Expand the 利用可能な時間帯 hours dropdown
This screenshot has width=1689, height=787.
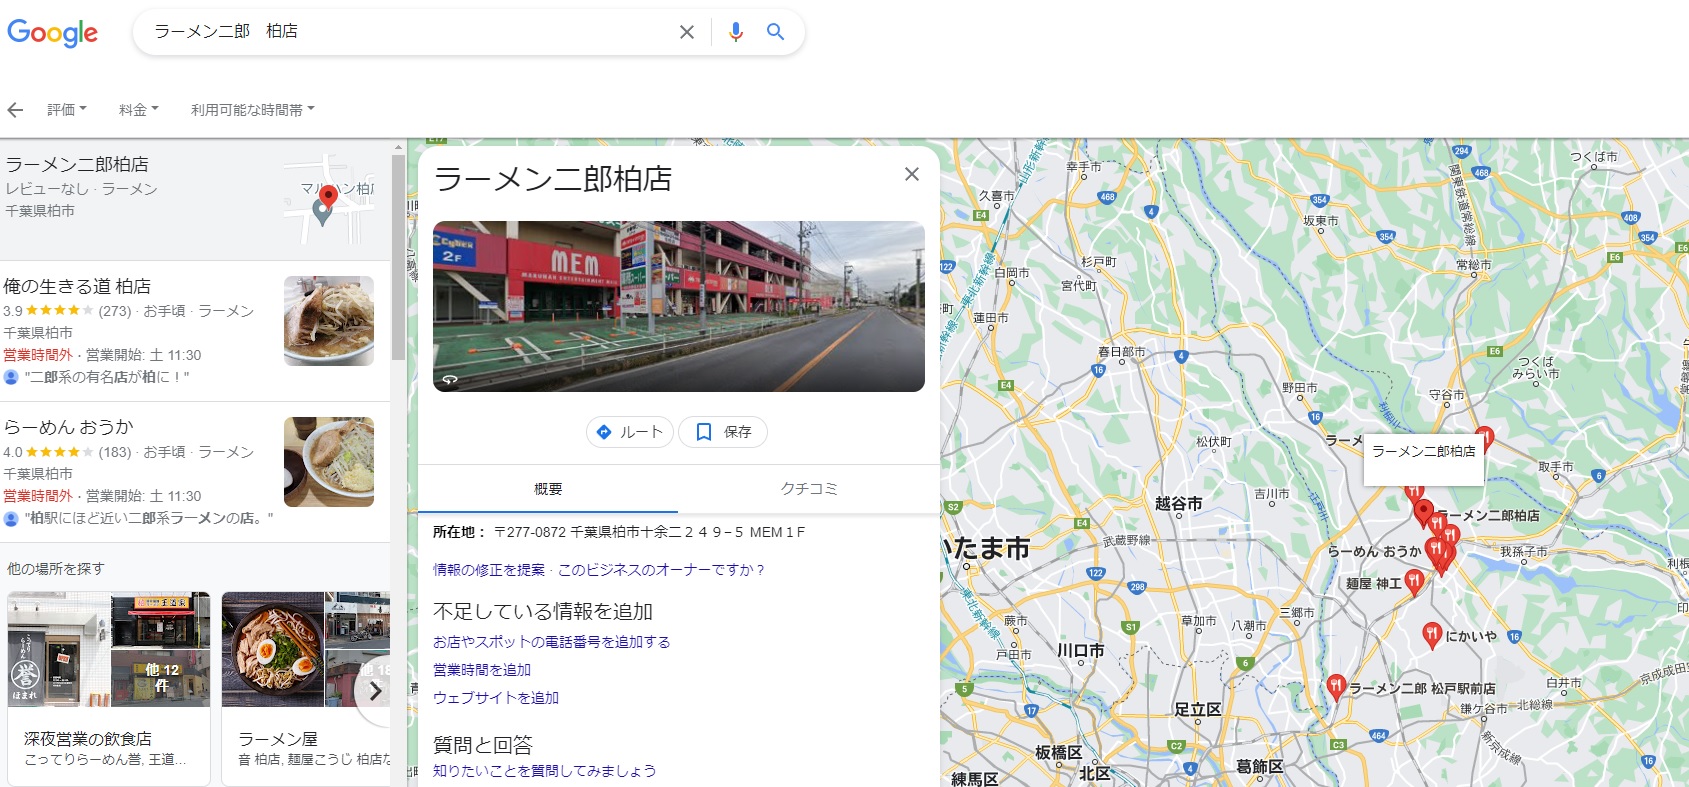coord(253,110)
